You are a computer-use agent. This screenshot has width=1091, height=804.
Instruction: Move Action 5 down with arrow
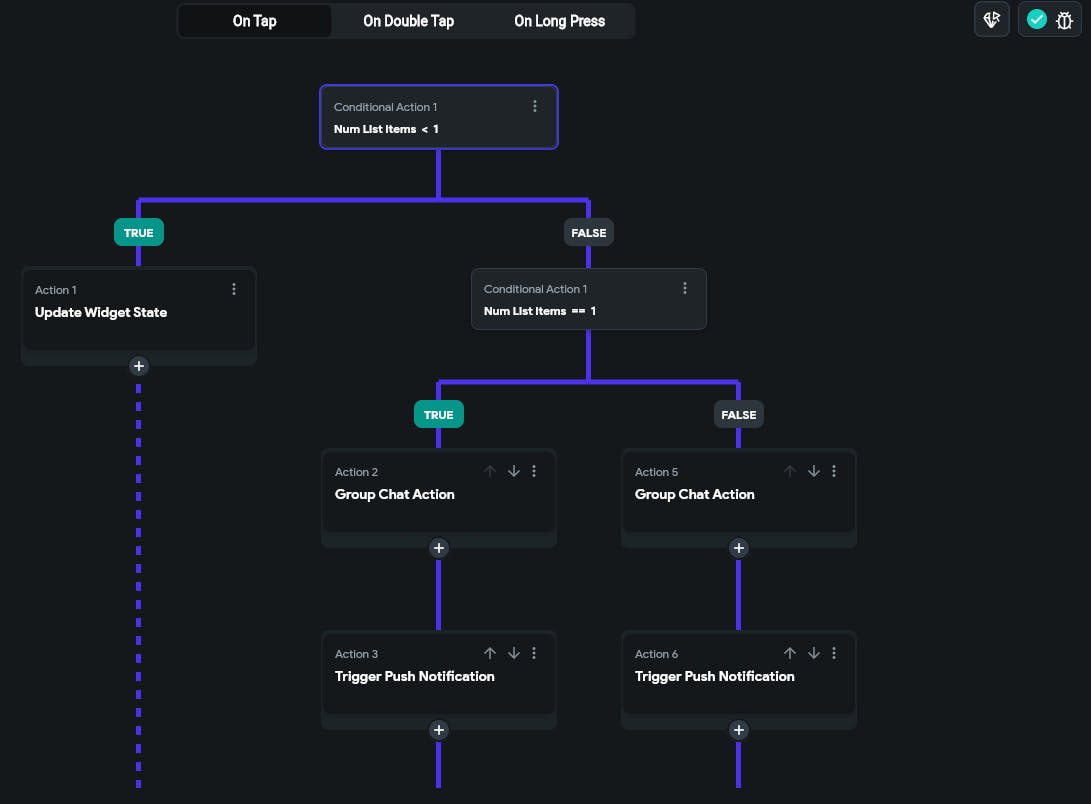(x=814, y=471)
